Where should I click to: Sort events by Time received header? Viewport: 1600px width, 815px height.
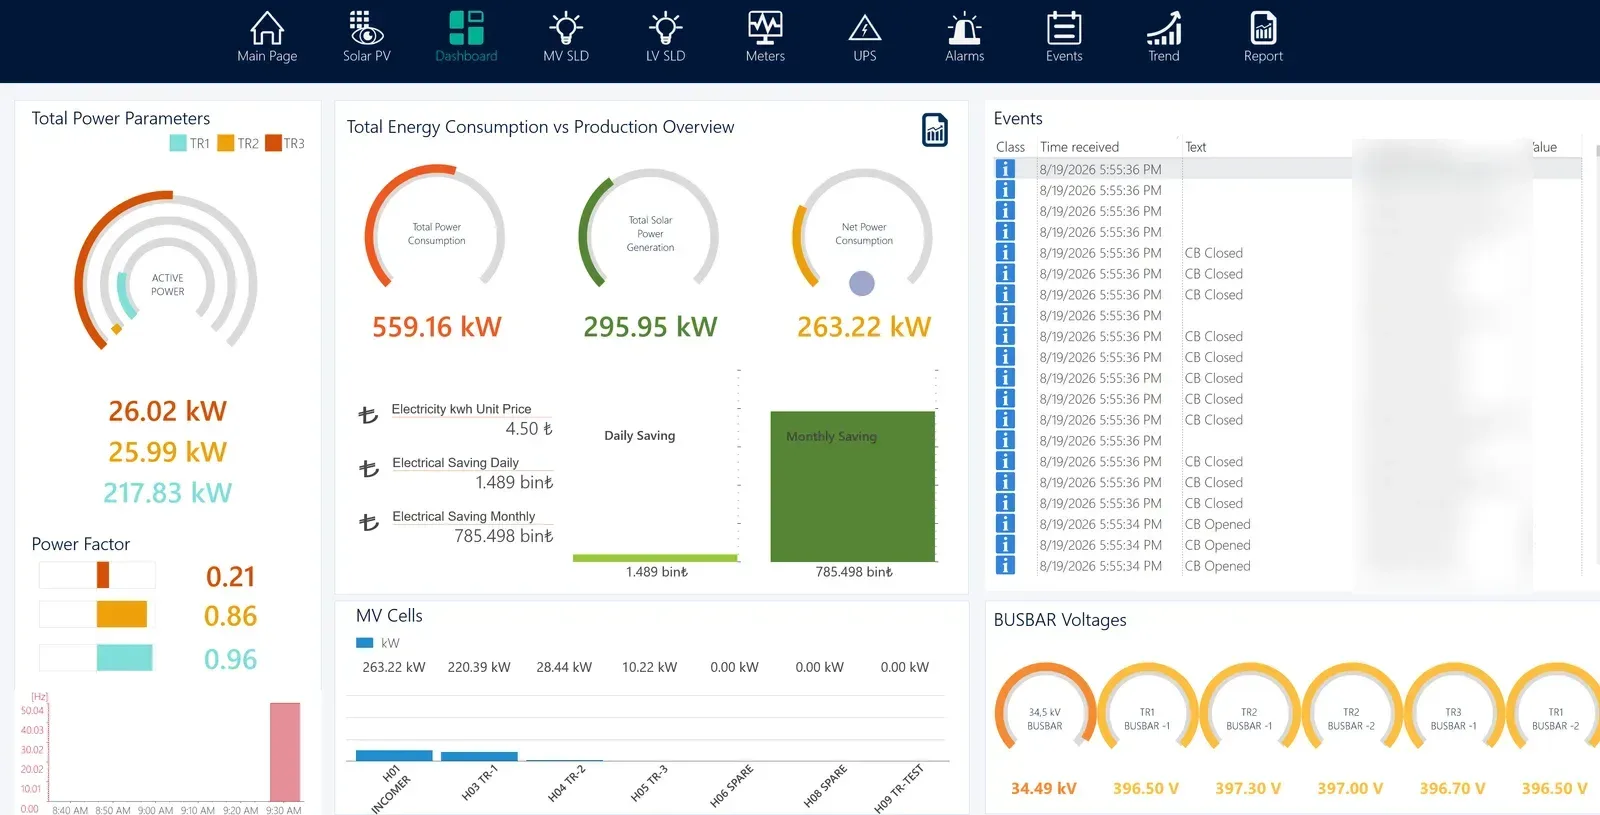click(1079, 147)
